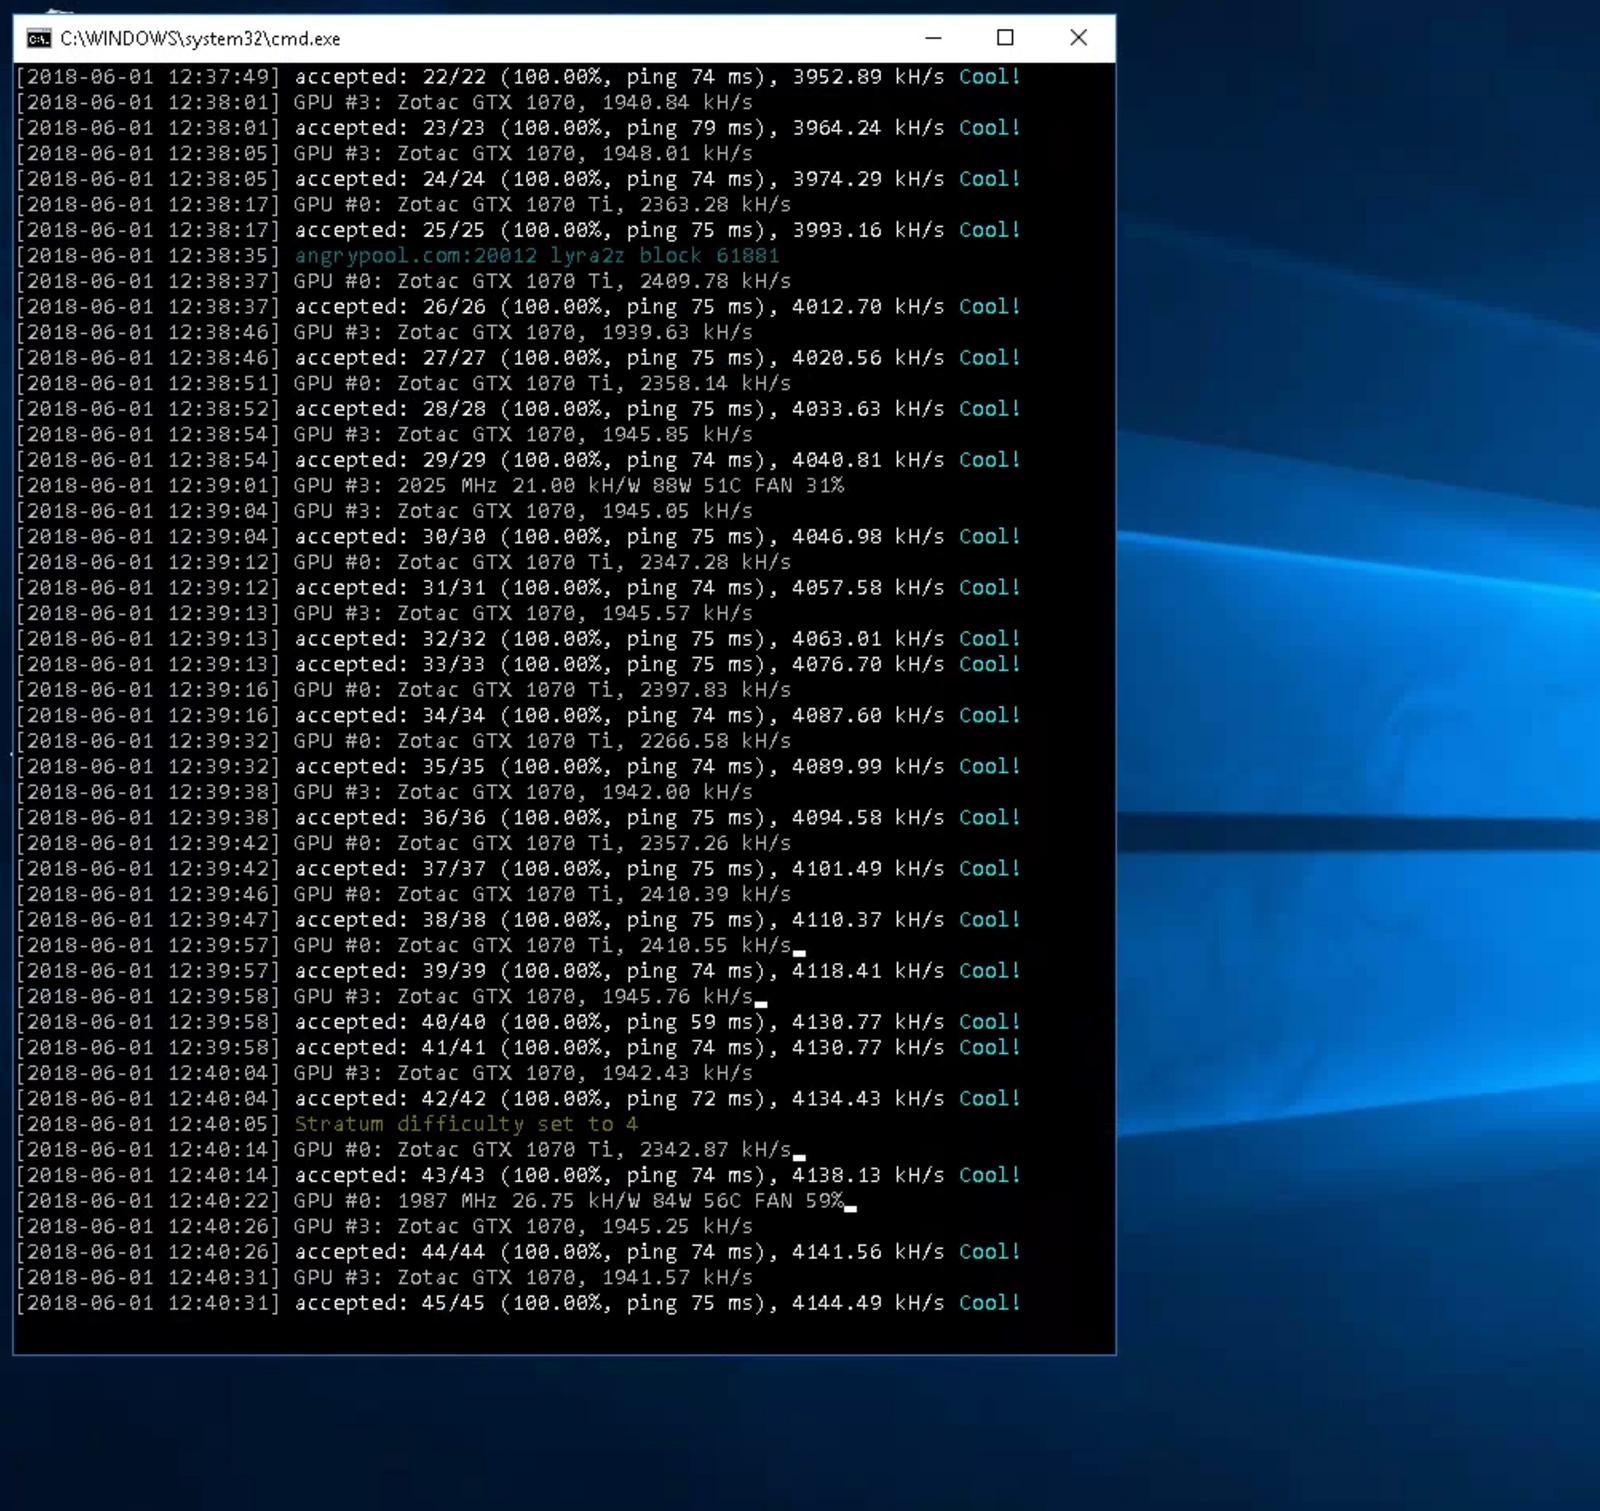This screenshot has width=1600, height=1511.
Task: Click the C:\WINDOWS\system32\cmd.exe title text
Action: pyautogui.click(x=200, y=39)
